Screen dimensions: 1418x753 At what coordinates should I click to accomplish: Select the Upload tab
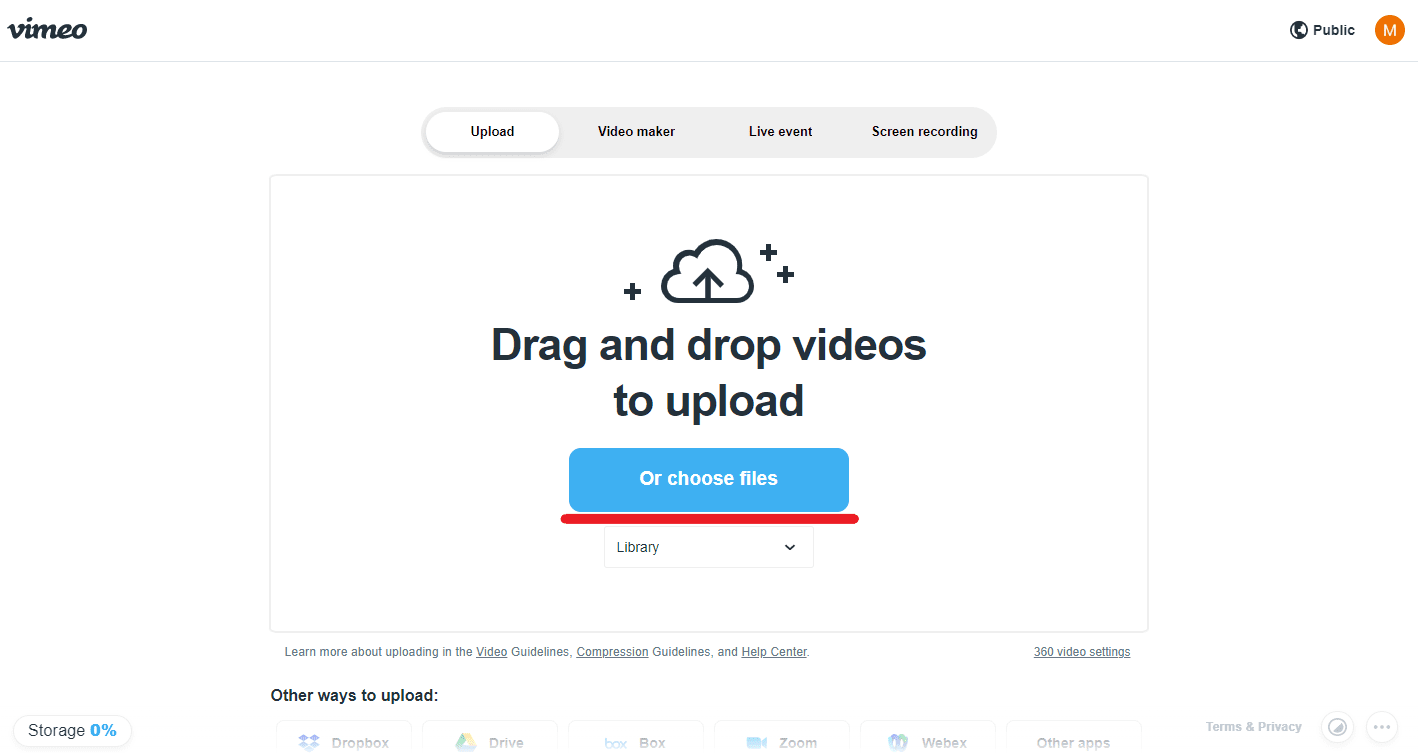[x=492, y=131]
